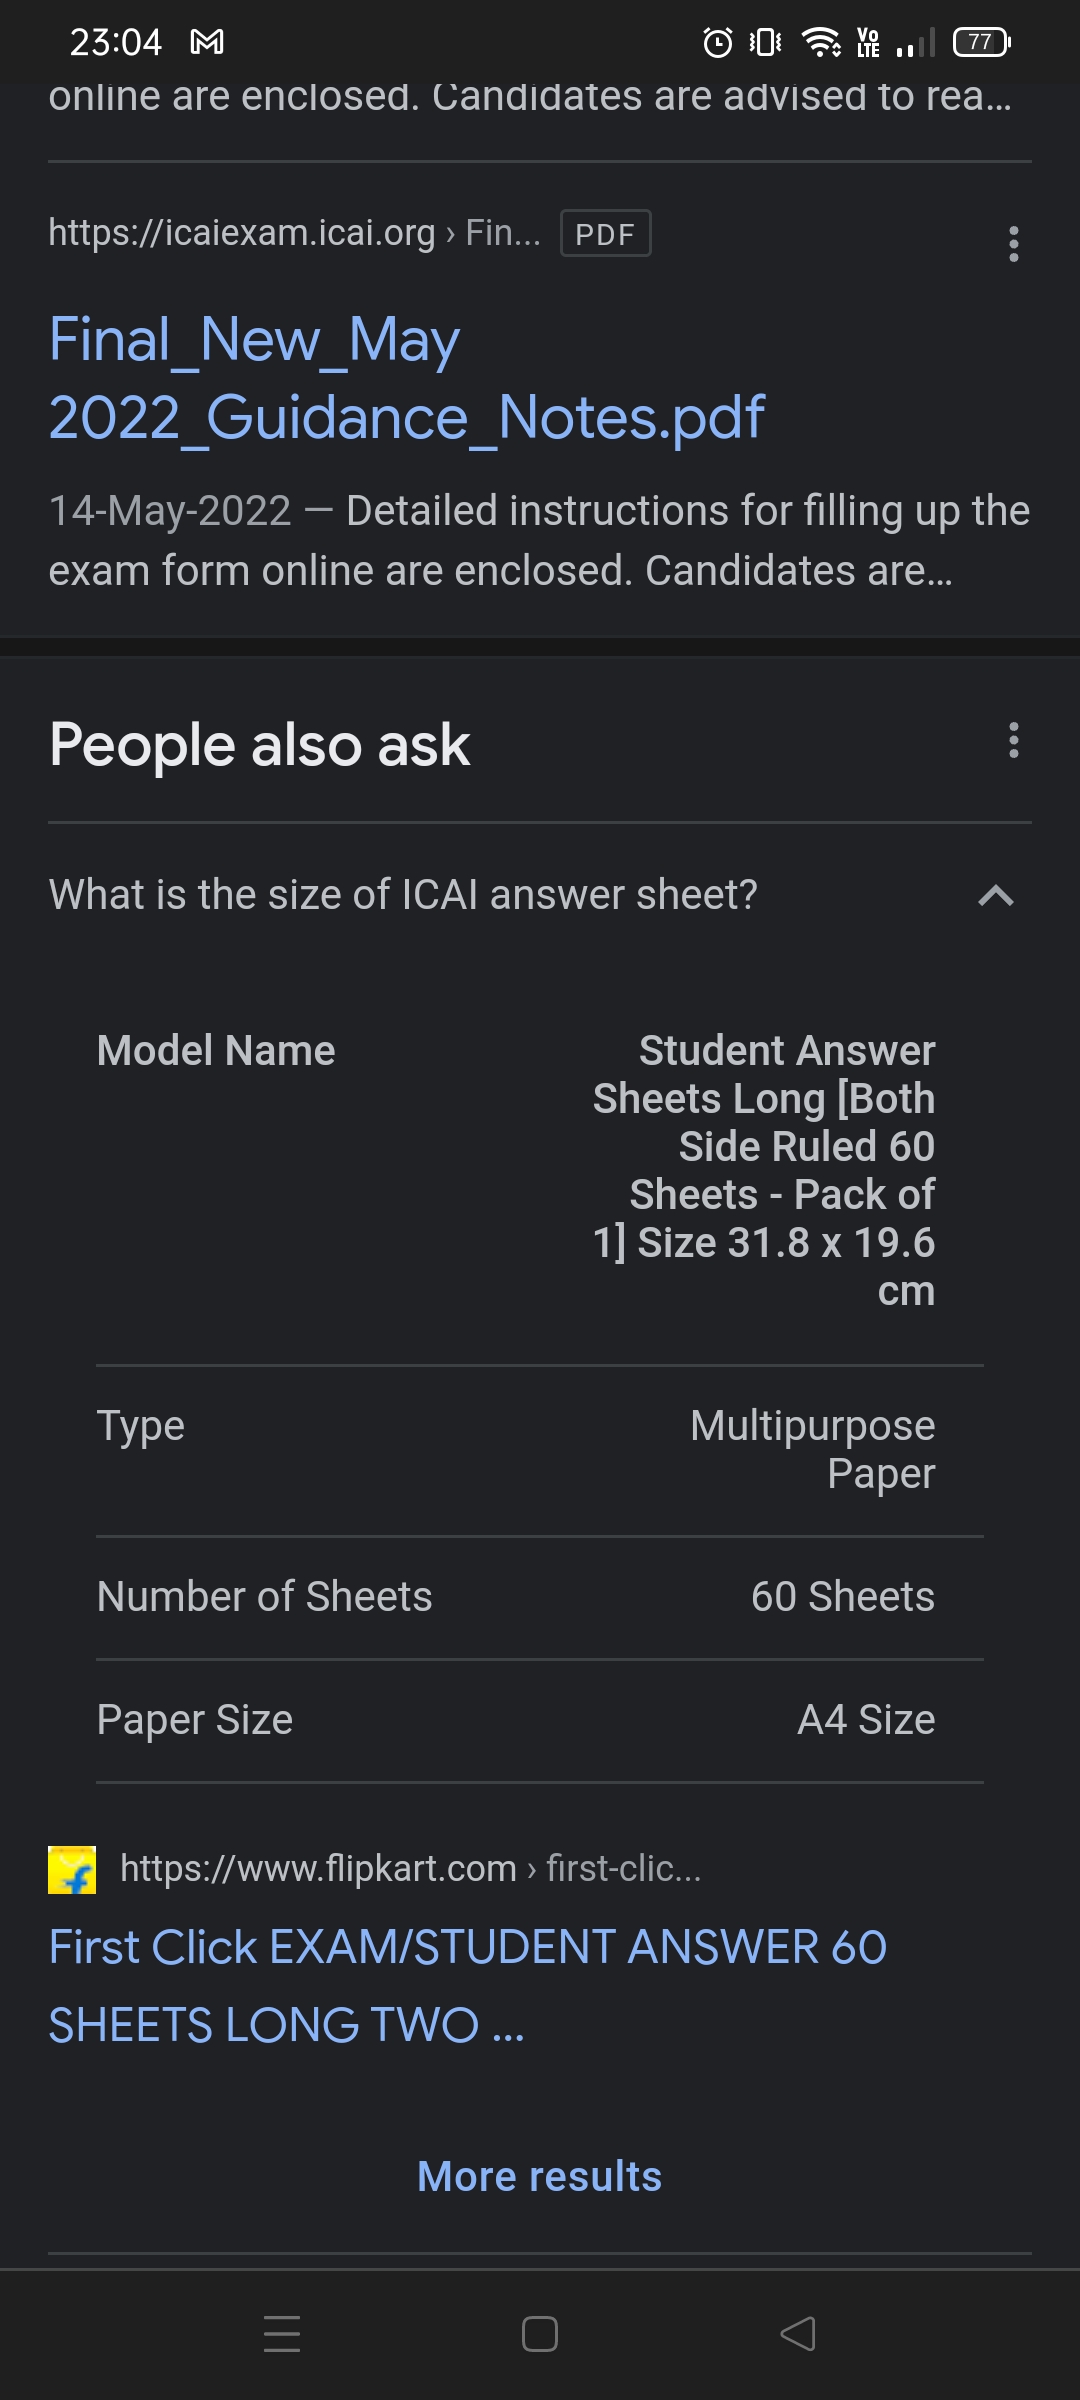The height and width of the screenshot is (2400, 1080).
Task: Tap the Flipkart favicon icon
Action: click(x=72, y=1870)
